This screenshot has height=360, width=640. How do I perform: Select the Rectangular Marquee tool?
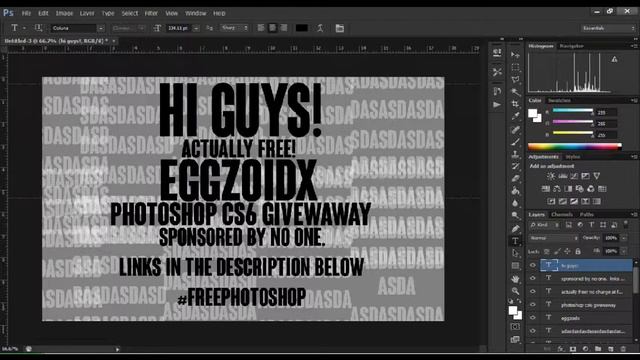tap(516, 67)
